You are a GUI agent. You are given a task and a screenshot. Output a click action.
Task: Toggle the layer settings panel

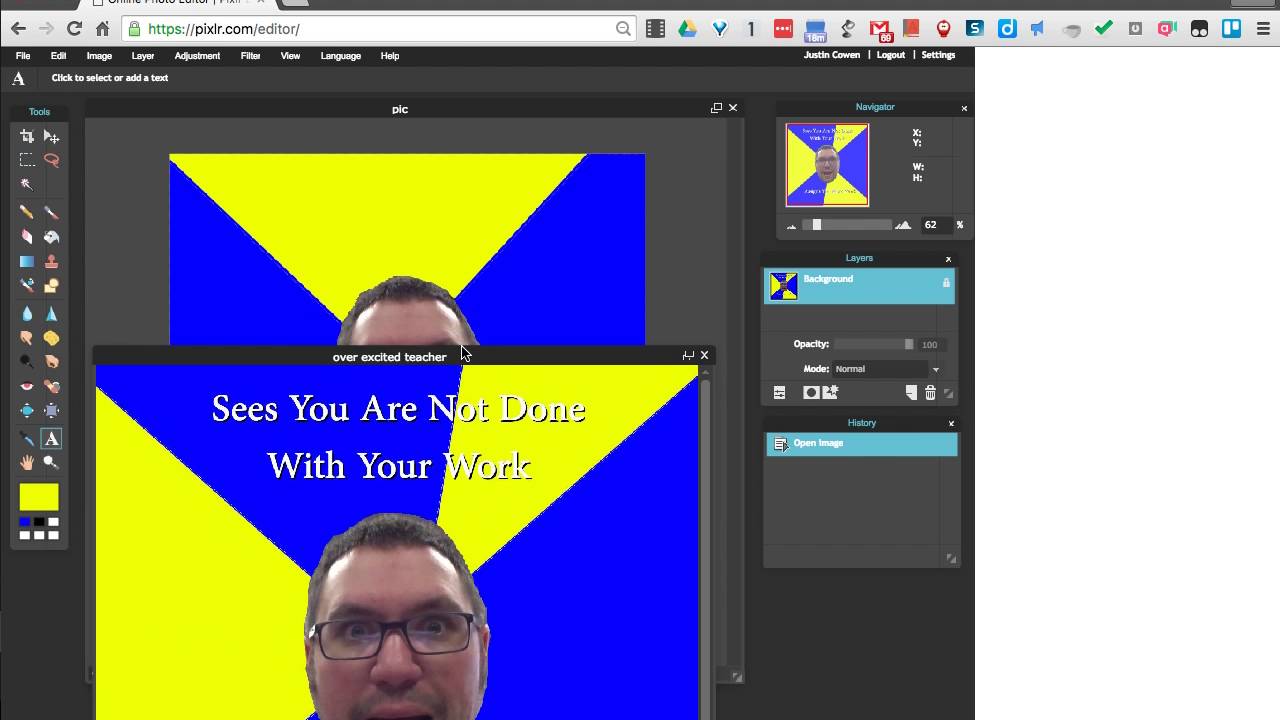click(779, 393)
